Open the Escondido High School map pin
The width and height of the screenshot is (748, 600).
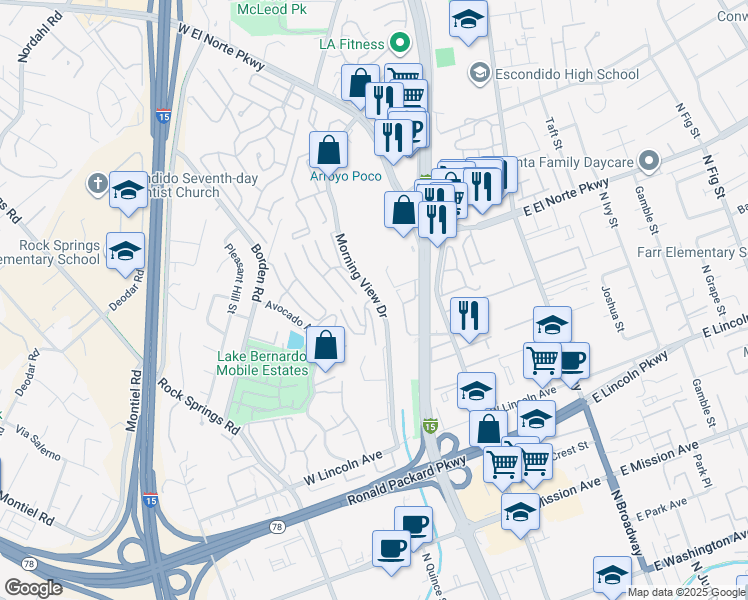478,73
